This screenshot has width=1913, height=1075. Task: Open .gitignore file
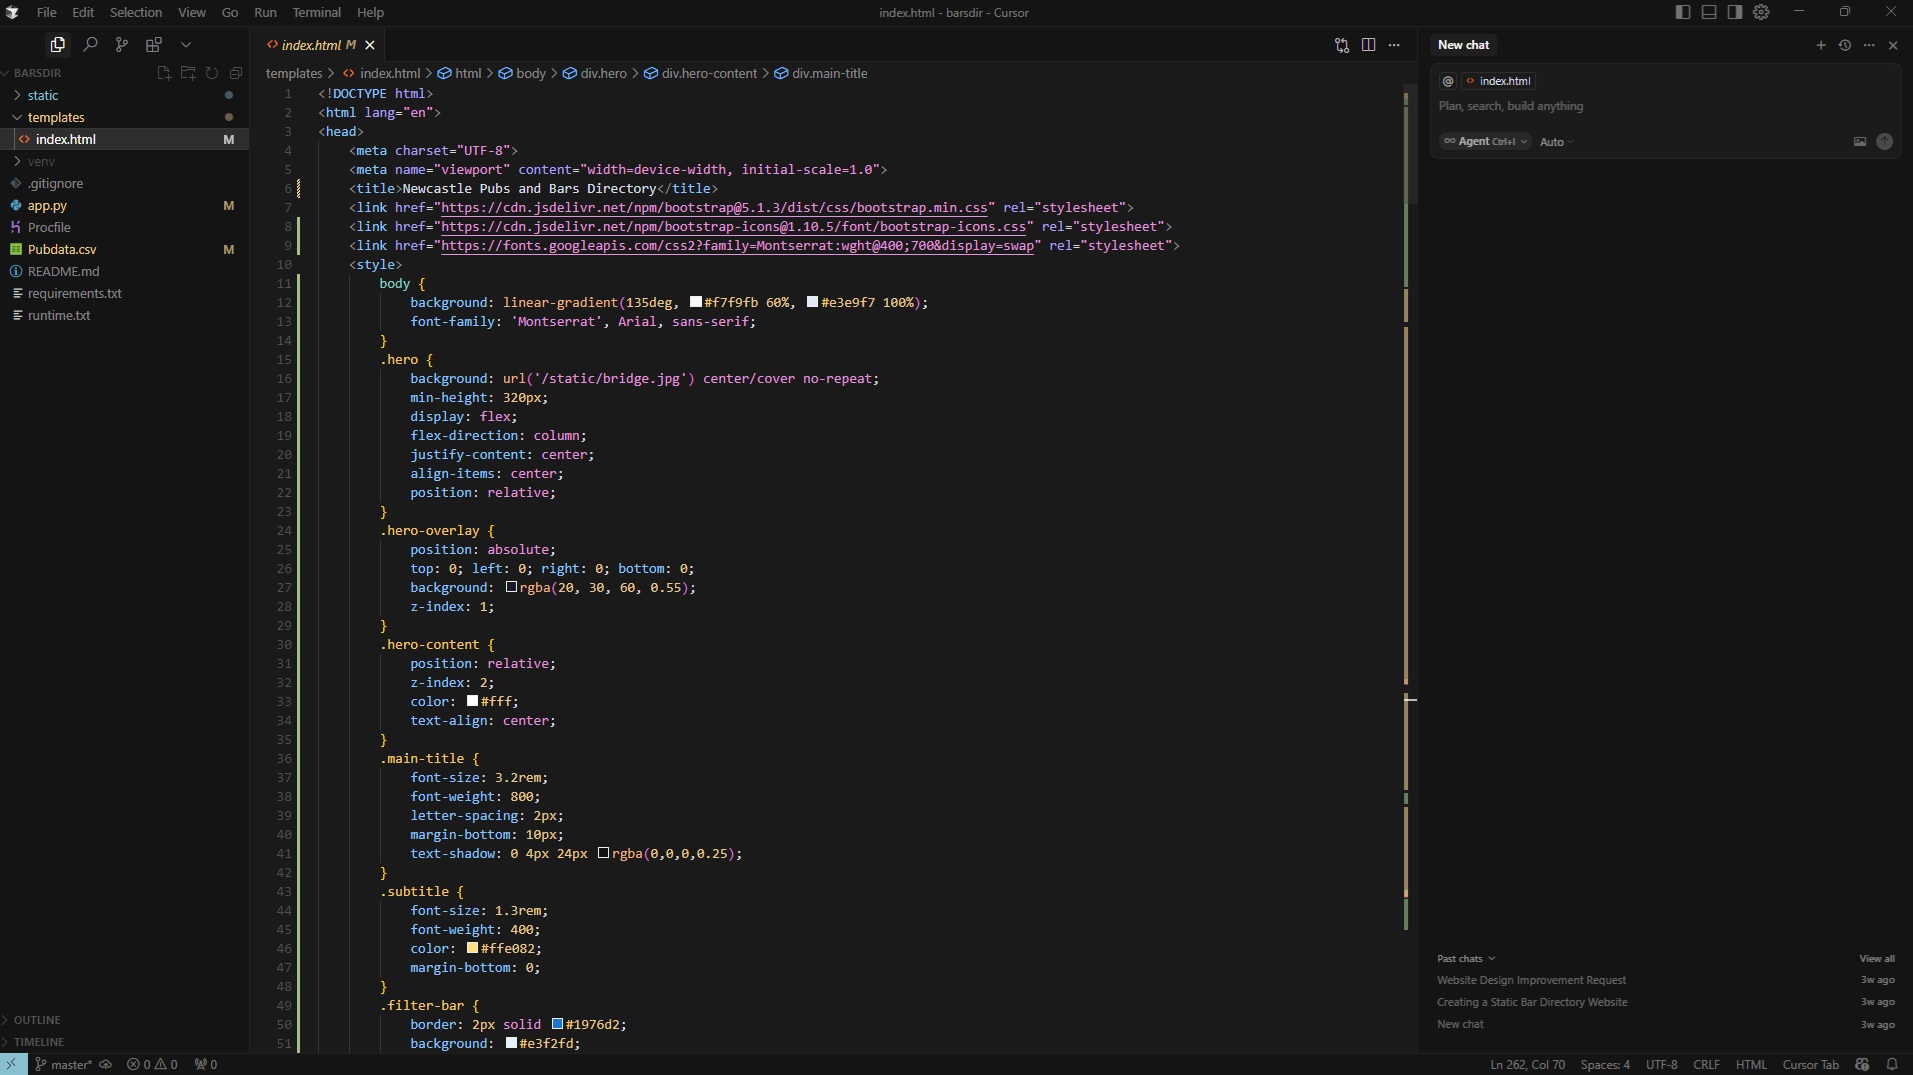[55, 183]
